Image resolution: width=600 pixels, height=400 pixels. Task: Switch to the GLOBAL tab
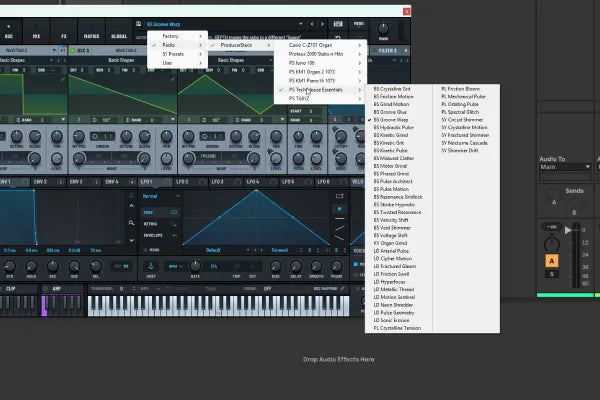click(119, 31)
